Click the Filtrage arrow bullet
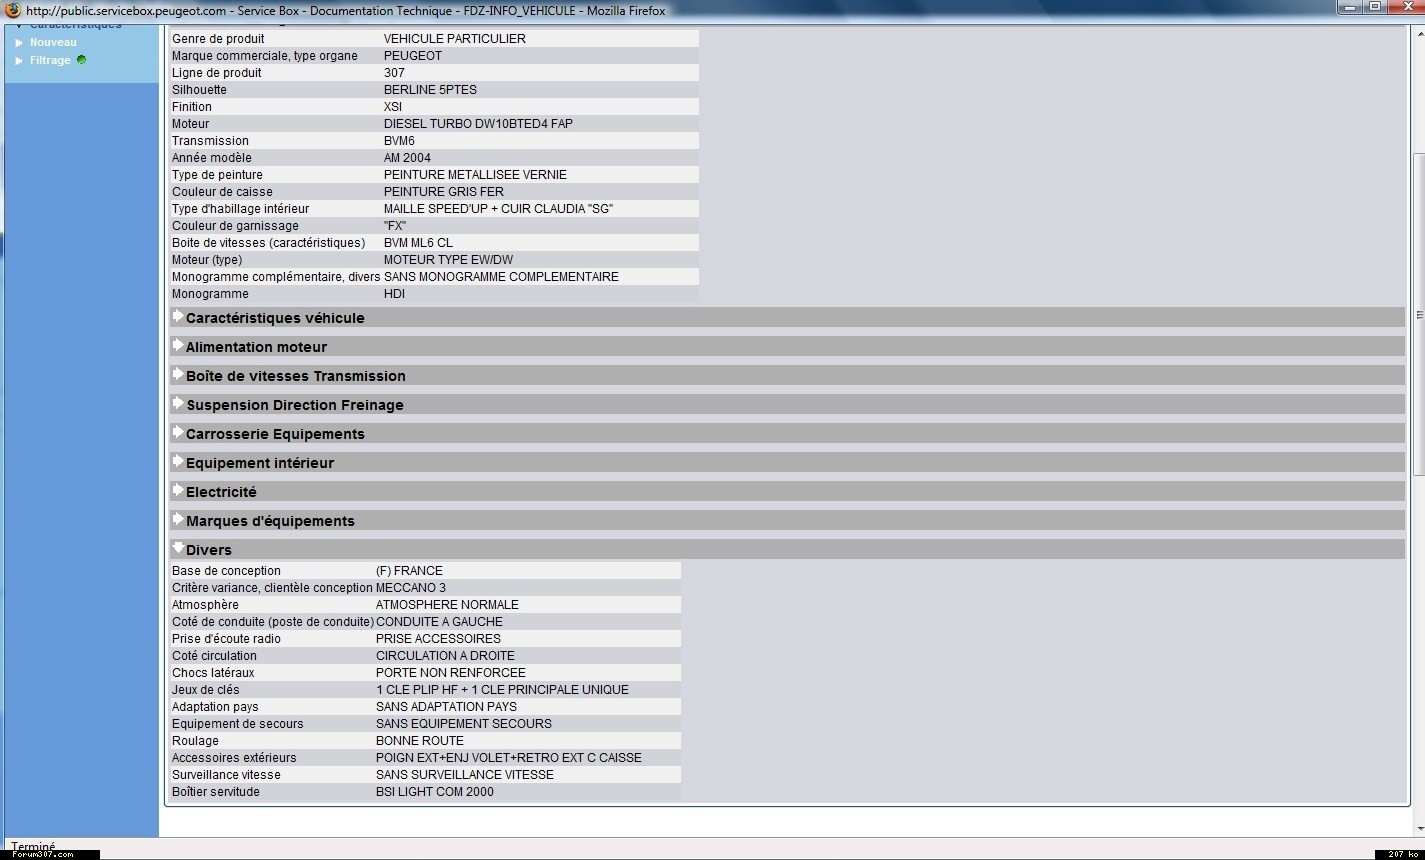Image resolution: width=1425 pixels, height=860 pixels. pyautogui.click(x=19, y=60)
